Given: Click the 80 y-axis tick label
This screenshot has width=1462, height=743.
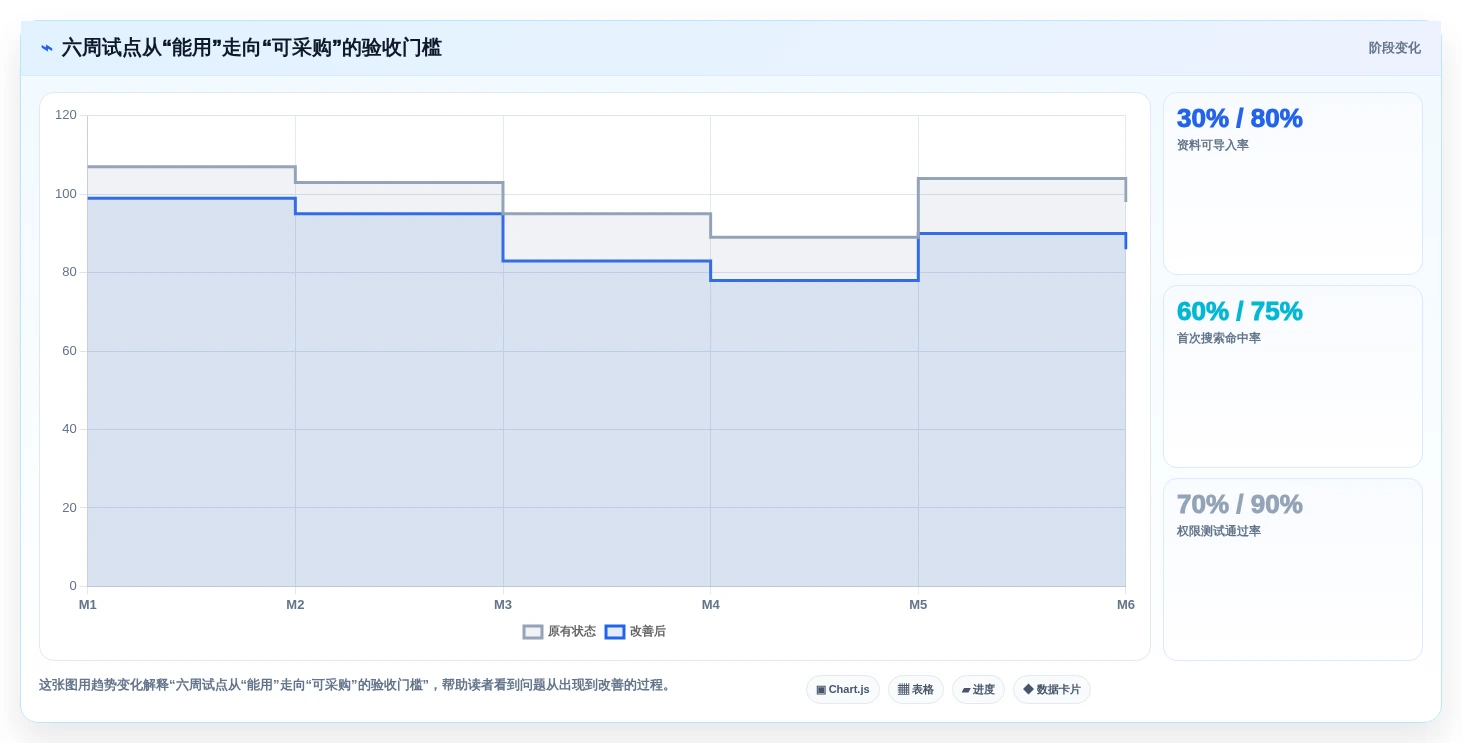Looking at the screenshot, I should (x=69, y=272).
